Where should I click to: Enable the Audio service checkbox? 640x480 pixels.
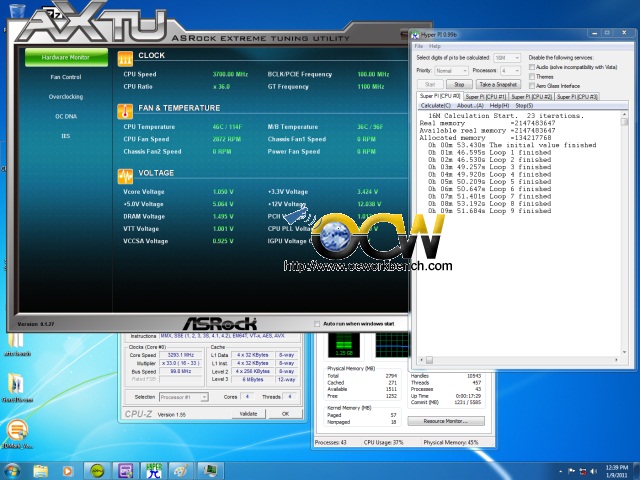tap(532, 67)
